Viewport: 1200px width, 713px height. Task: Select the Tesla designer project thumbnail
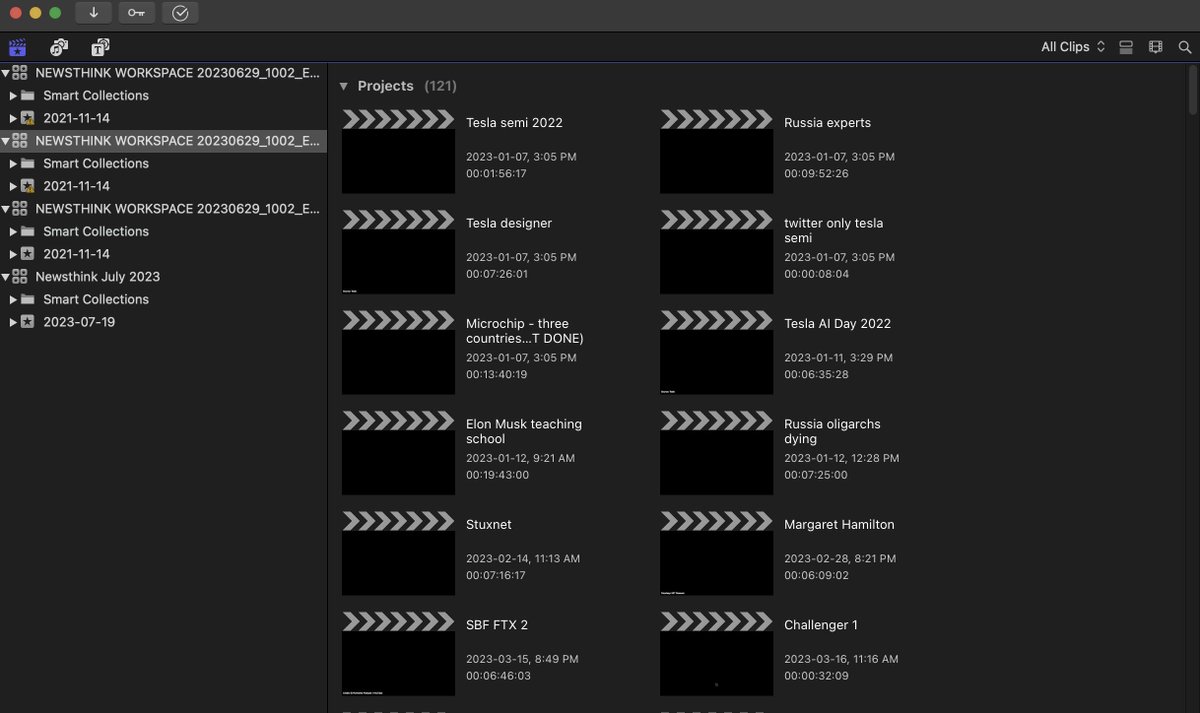tap(398, 252)
